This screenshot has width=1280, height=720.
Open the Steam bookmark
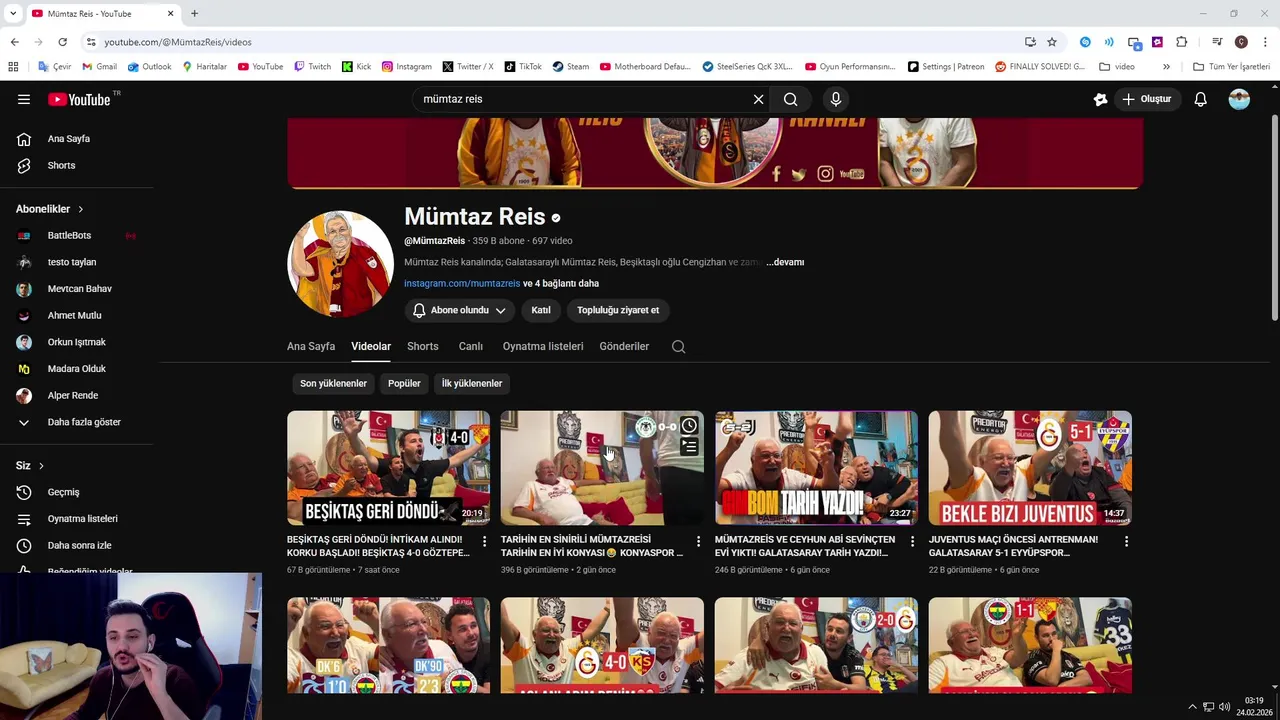click(x=571, y=67)
